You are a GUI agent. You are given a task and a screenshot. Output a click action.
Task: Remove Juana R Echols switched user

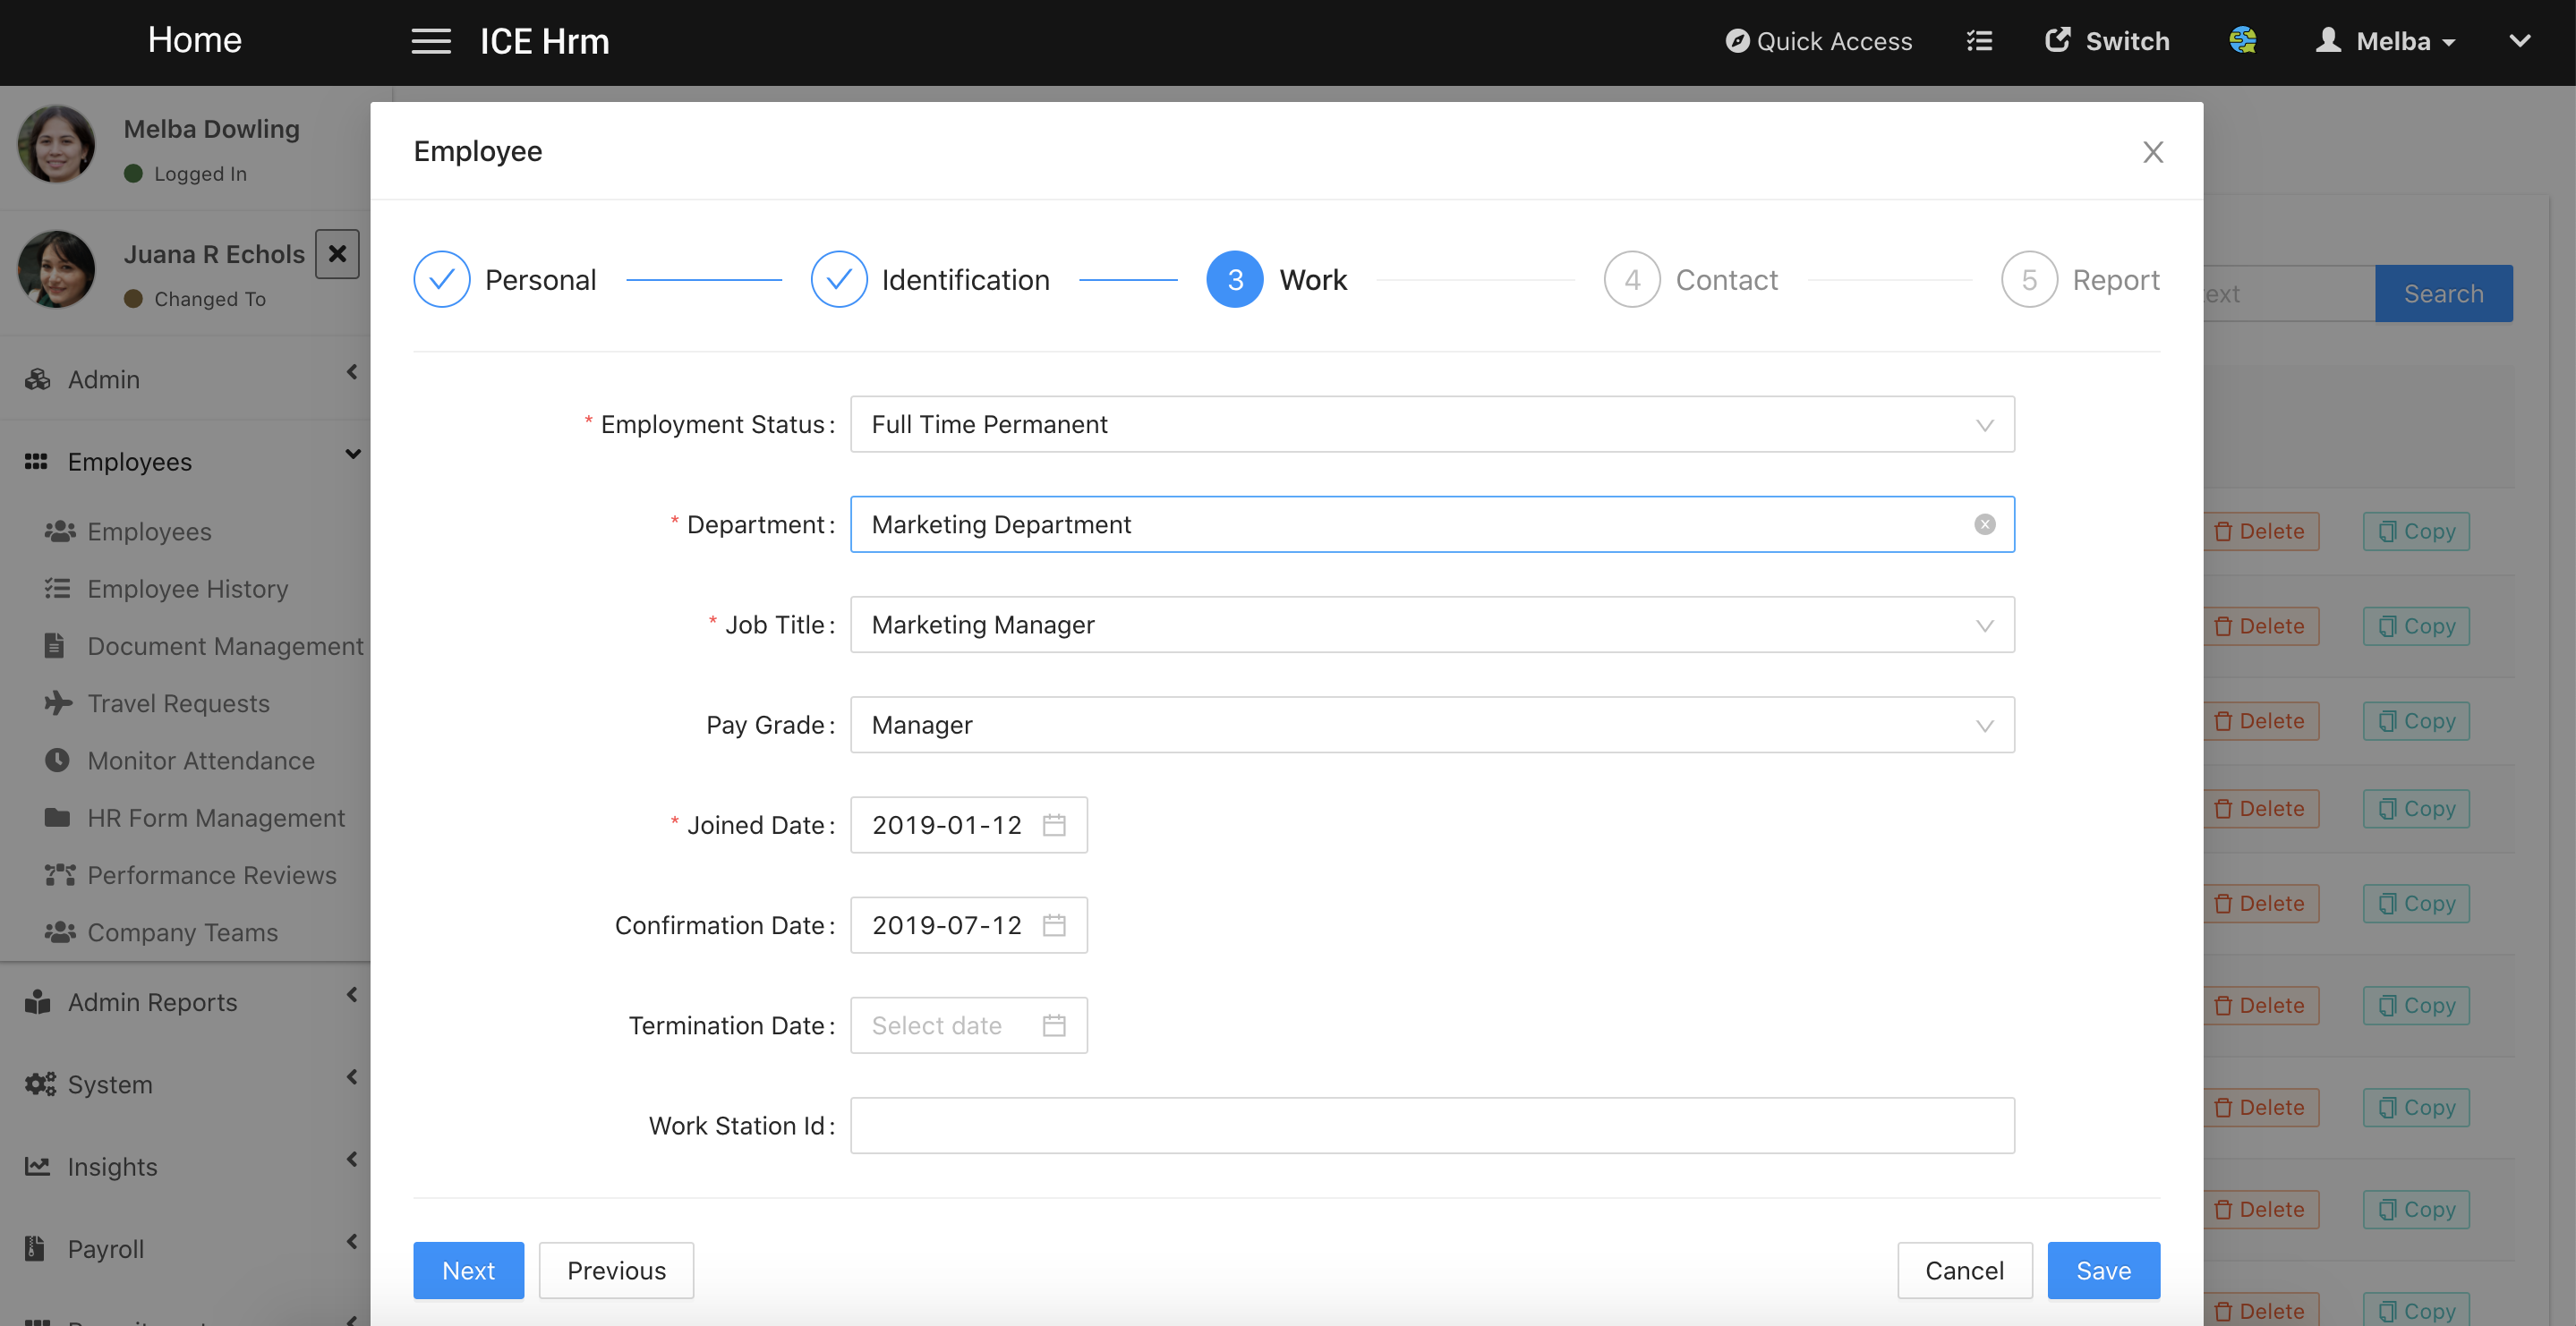(337, 254)
